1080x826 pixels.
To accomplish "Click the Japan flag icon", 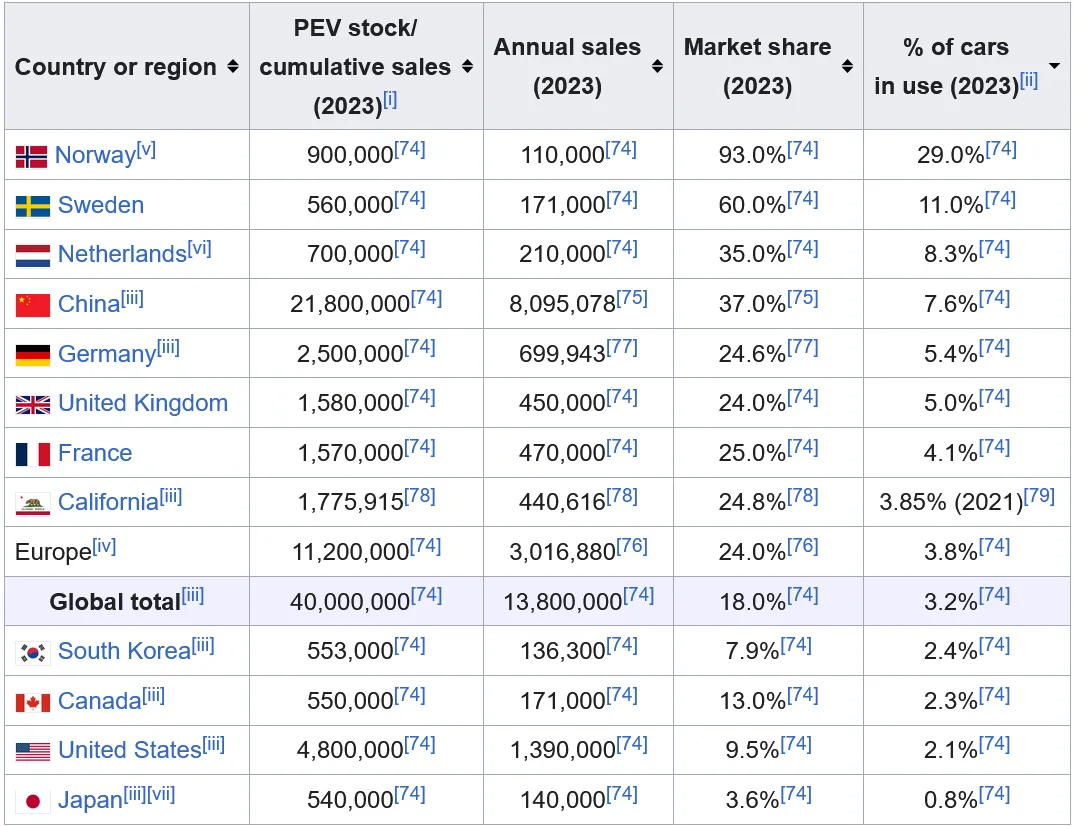I will 32,801.
